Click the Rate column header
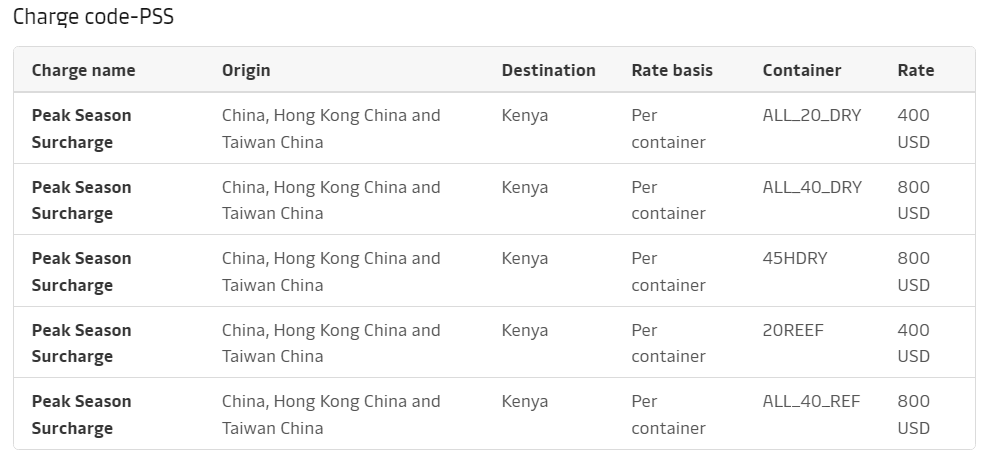The height and width of the screenshot is (456, 984). (x=916, y=70)
